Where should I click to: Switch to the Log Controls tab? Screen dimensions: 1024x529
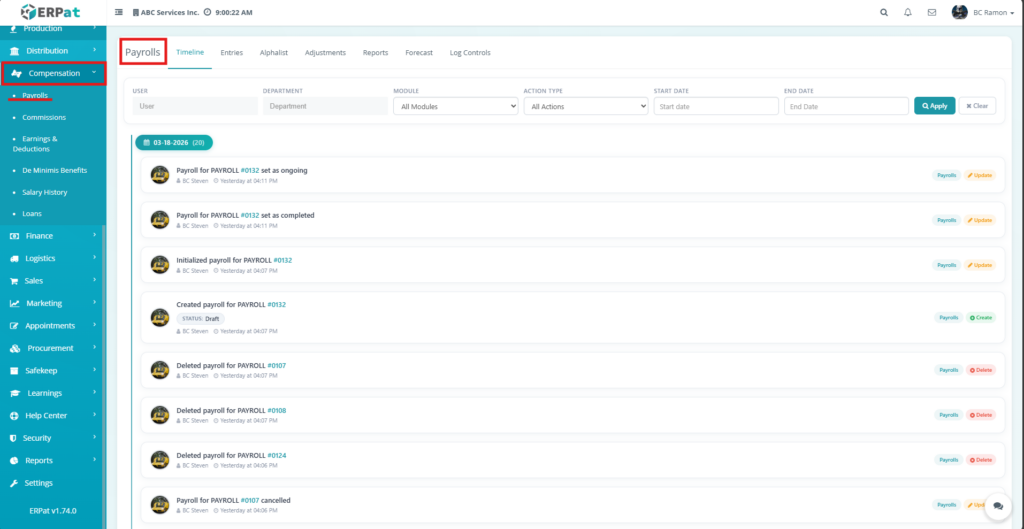tap(470, 52)
